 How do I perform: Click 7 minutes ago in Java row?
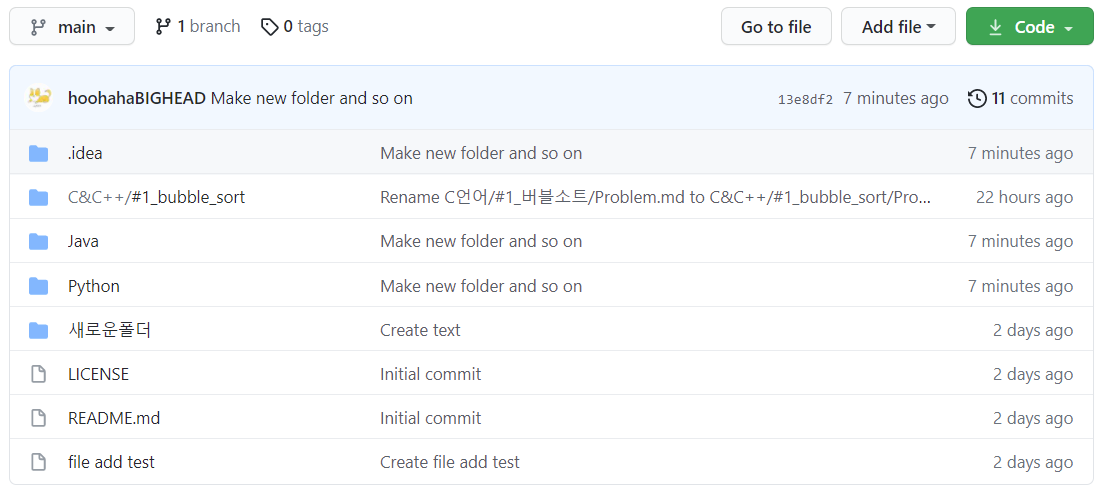pyautogui.click(x=1021, y=242)
